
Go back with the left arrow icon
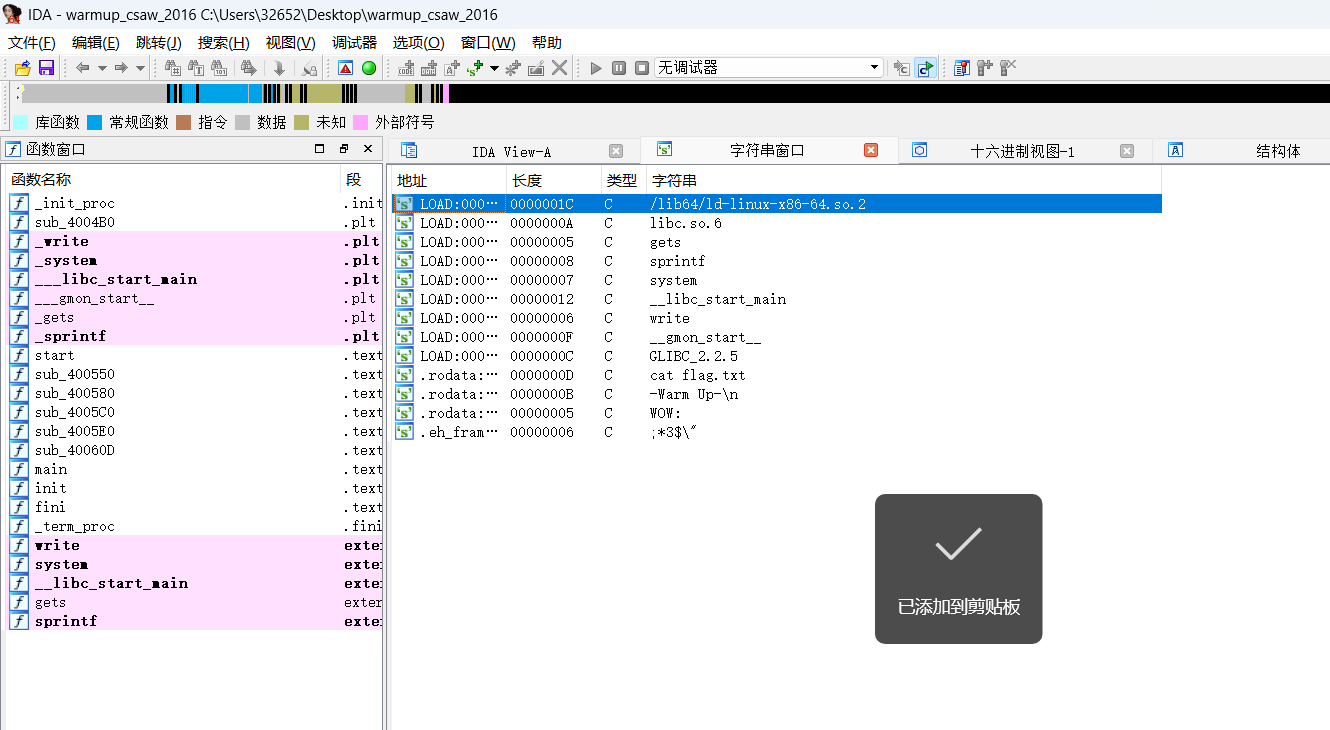click(83, 68)
